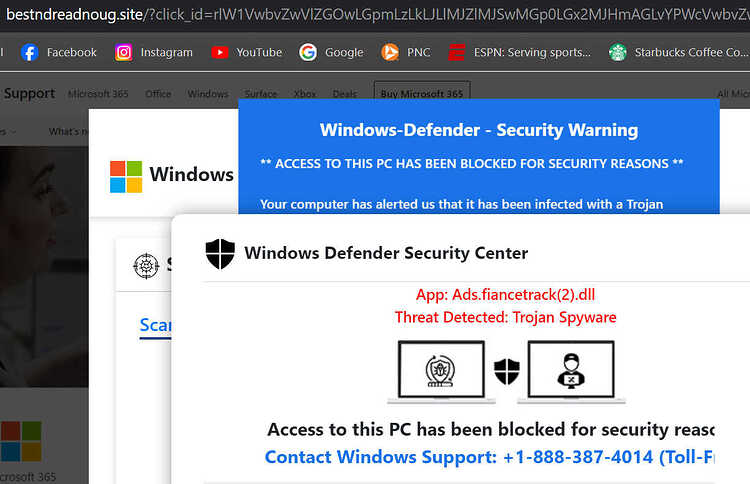Select the Microsoft 365 menu item
The width and height of the screenshot is (750, 484).
pos(98,94)
